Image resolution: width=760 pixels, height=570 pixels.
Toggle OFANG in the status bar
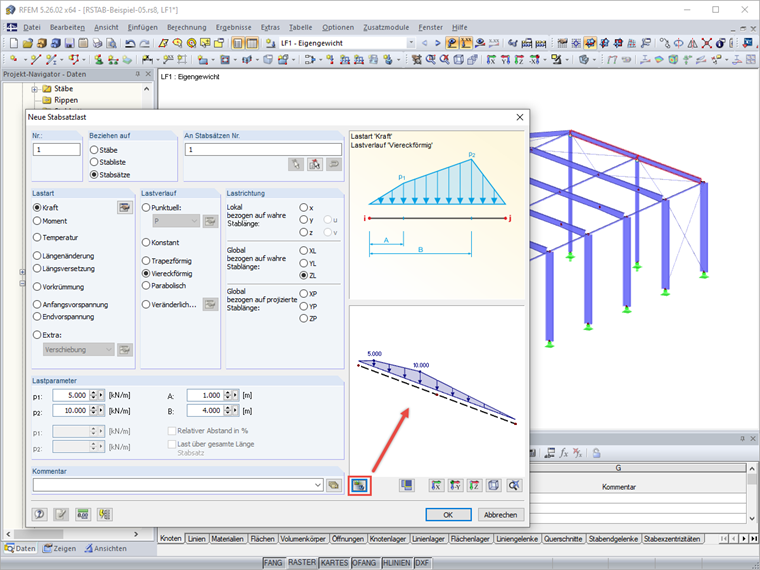[x=364, y=563]
